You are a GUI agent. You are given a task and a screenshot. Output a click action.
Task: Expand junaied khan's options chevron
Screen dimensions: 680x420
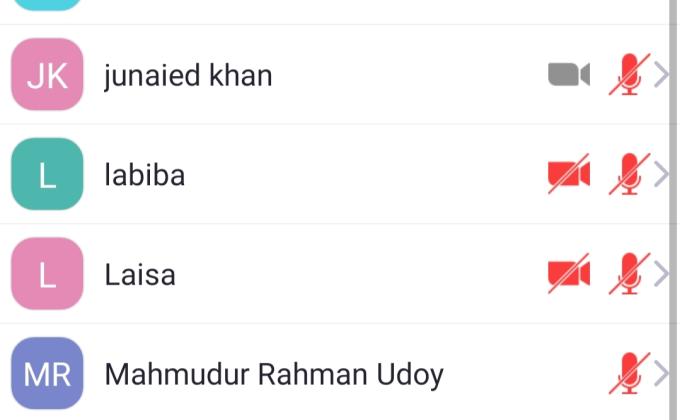tap(660, 75)
